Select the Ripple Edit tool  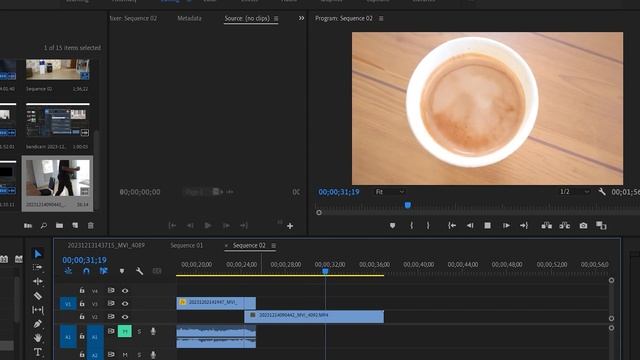(x=38, y=281)
